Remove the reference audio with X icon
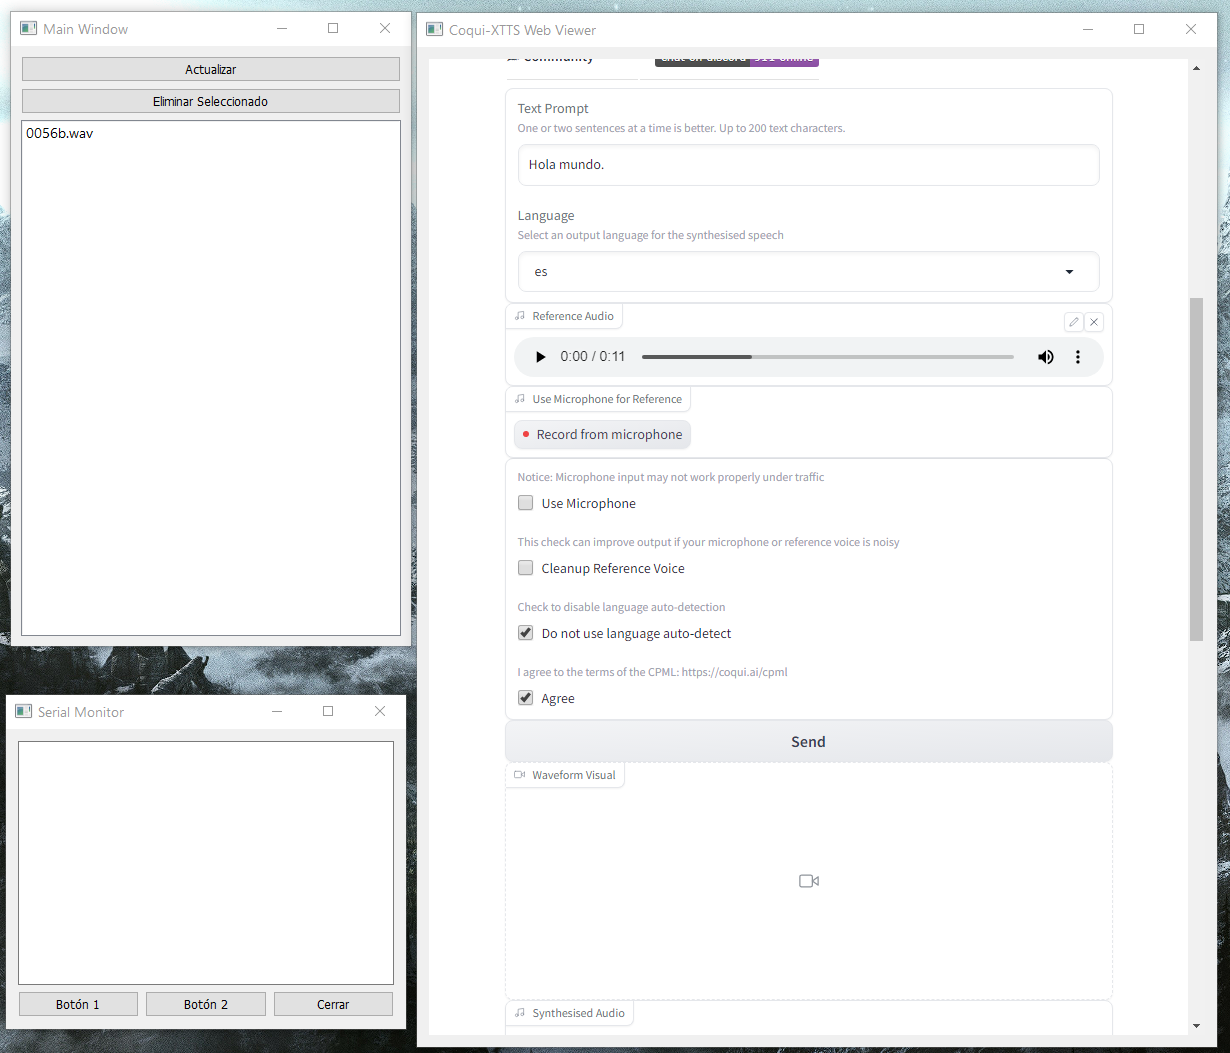 pyautogui.click(x=1094, y=322)
